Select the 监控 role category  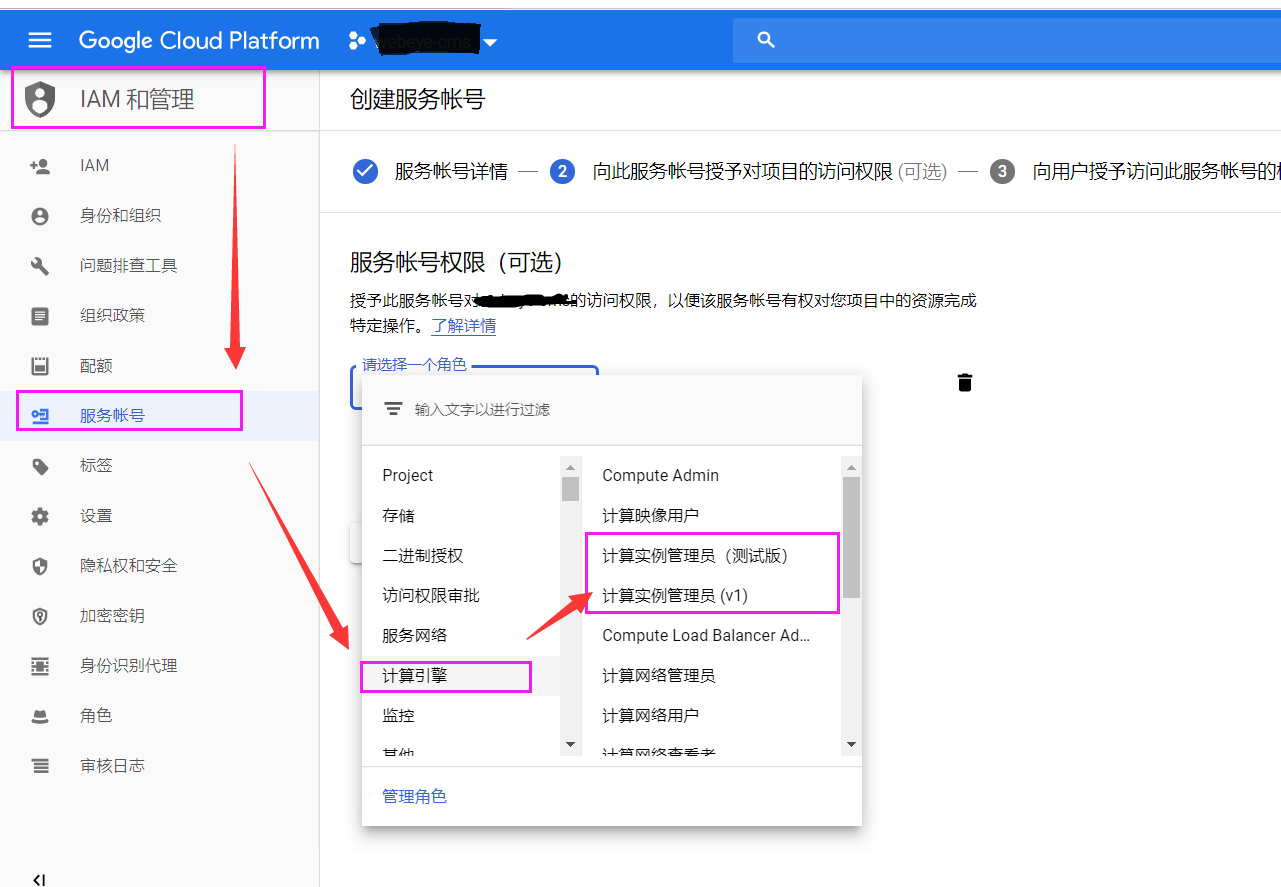(461, 716)
